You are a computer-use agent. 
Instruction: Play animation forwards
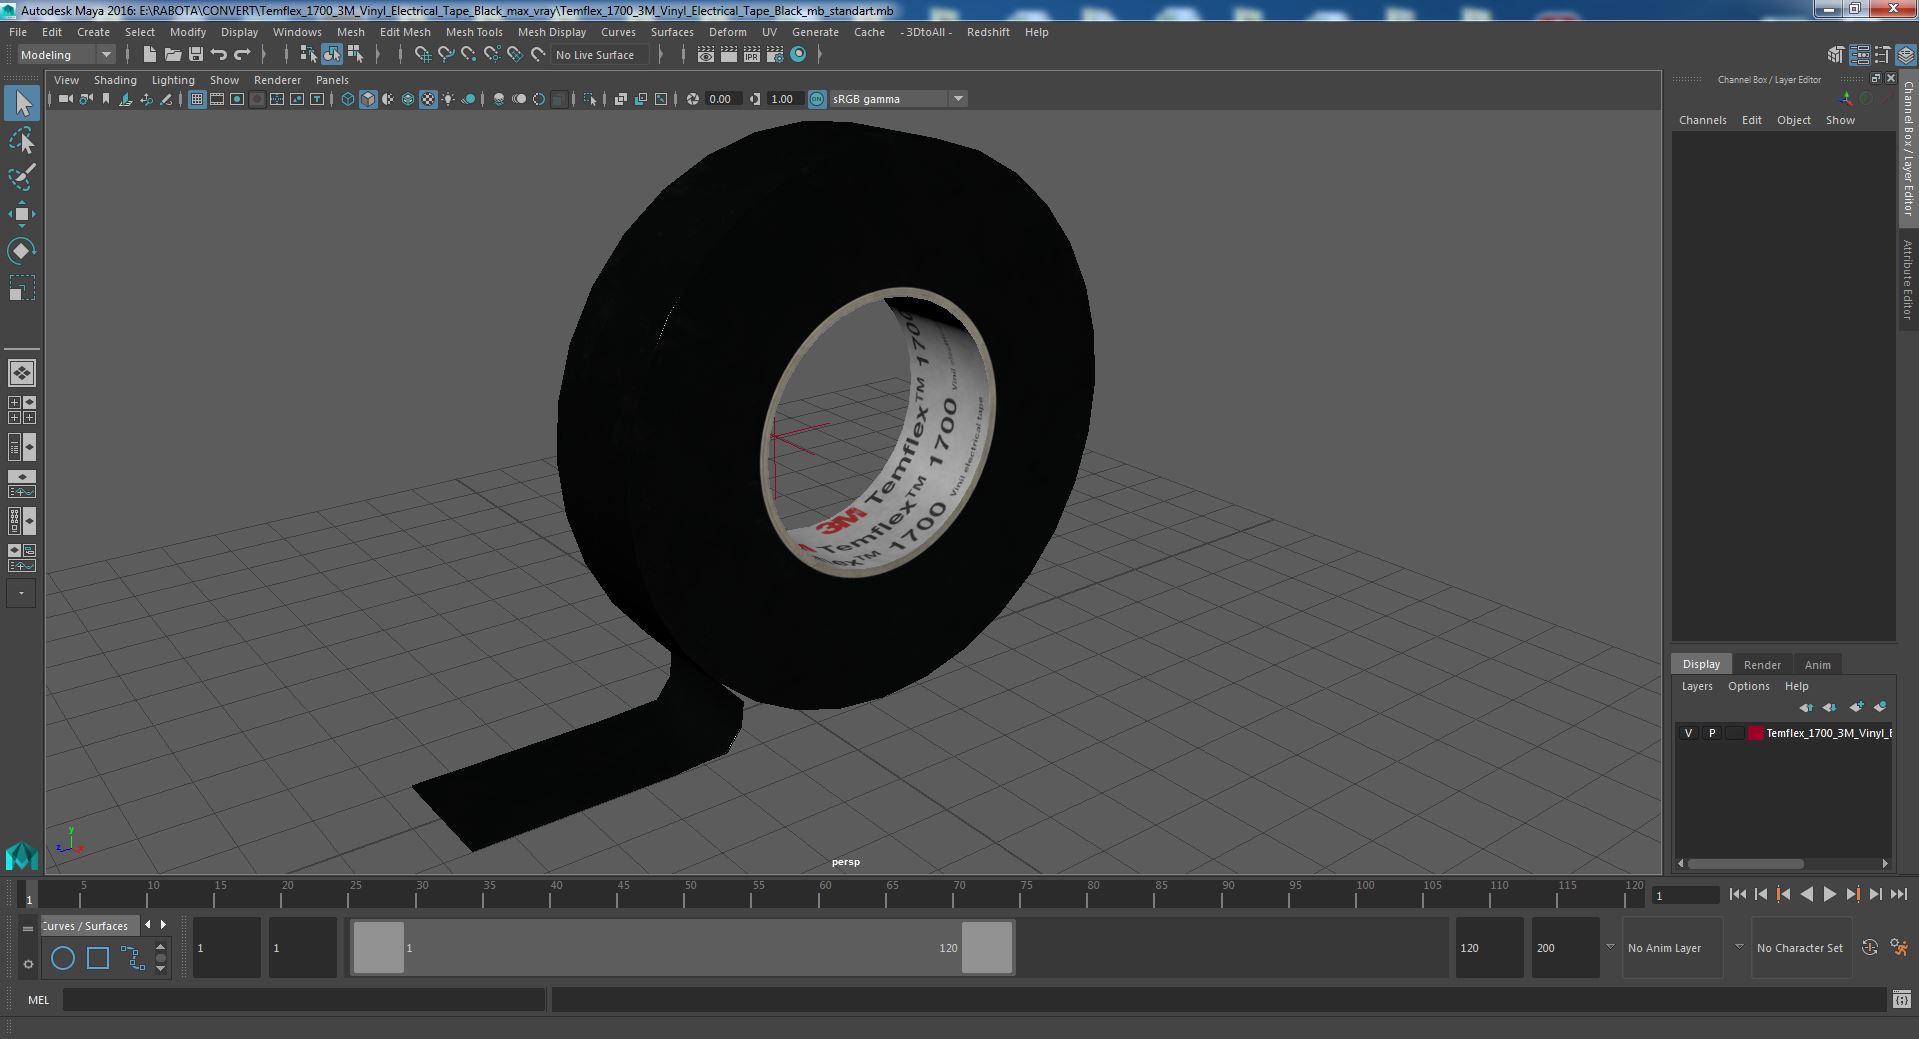pos(1829,895)
